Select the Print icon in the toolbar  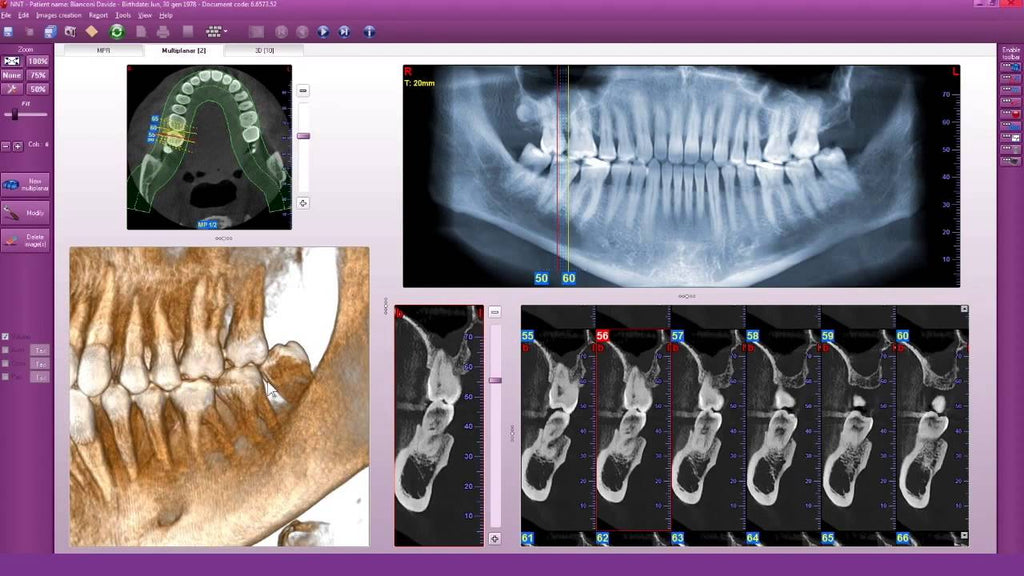164,30
